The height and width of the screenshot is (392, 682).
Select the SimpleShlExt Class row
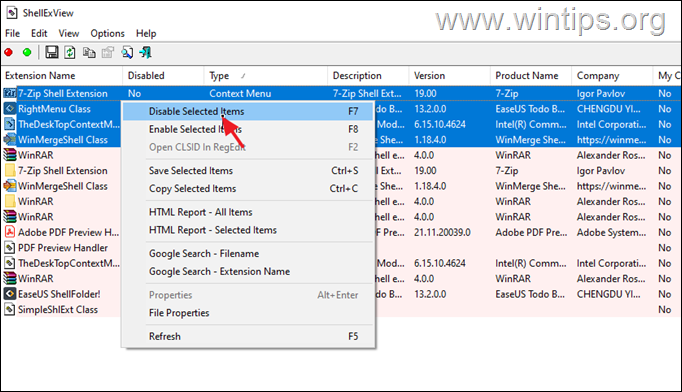[x=61, y=309]
